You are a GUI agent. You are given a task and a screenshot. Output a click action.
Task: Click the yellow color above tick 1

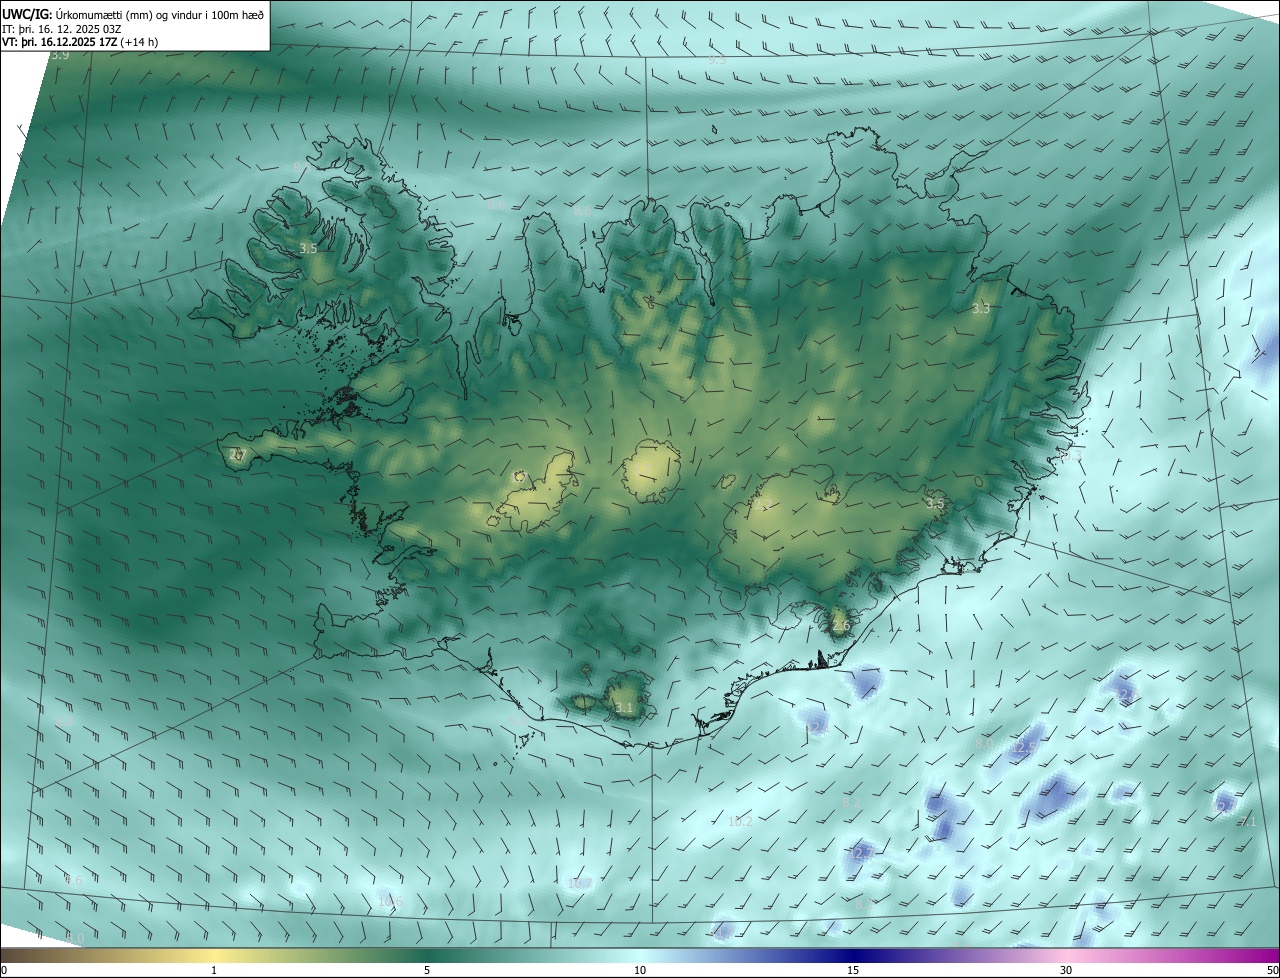(214, 955)
